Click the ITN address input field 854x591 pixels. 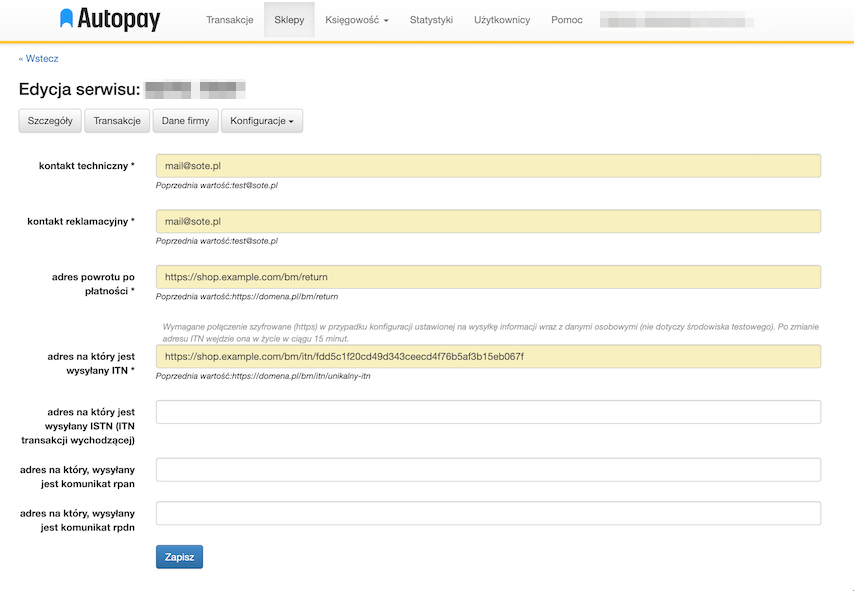(x=487, y=356)
